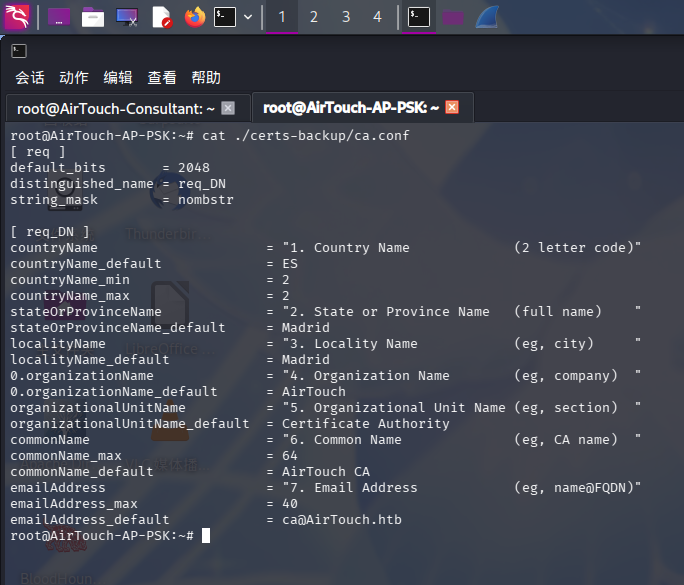Viewport: 684px width, 585px height.
Task: Open the Wireshark shark-fin taskbar window
Action: (x=487, y=17)
